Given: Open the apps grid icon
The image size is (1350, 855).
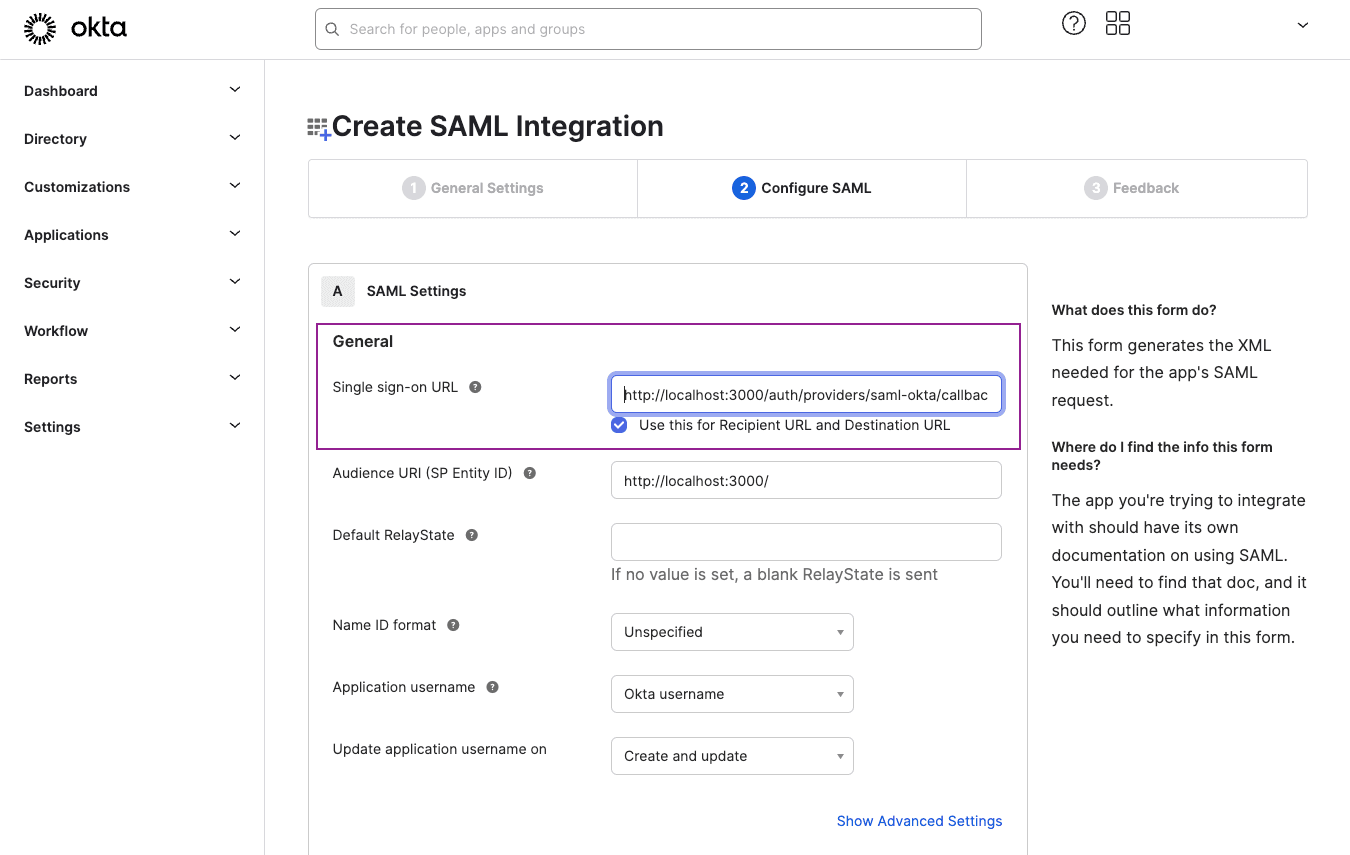Looking at the screenshot, I should (1118, 24).
